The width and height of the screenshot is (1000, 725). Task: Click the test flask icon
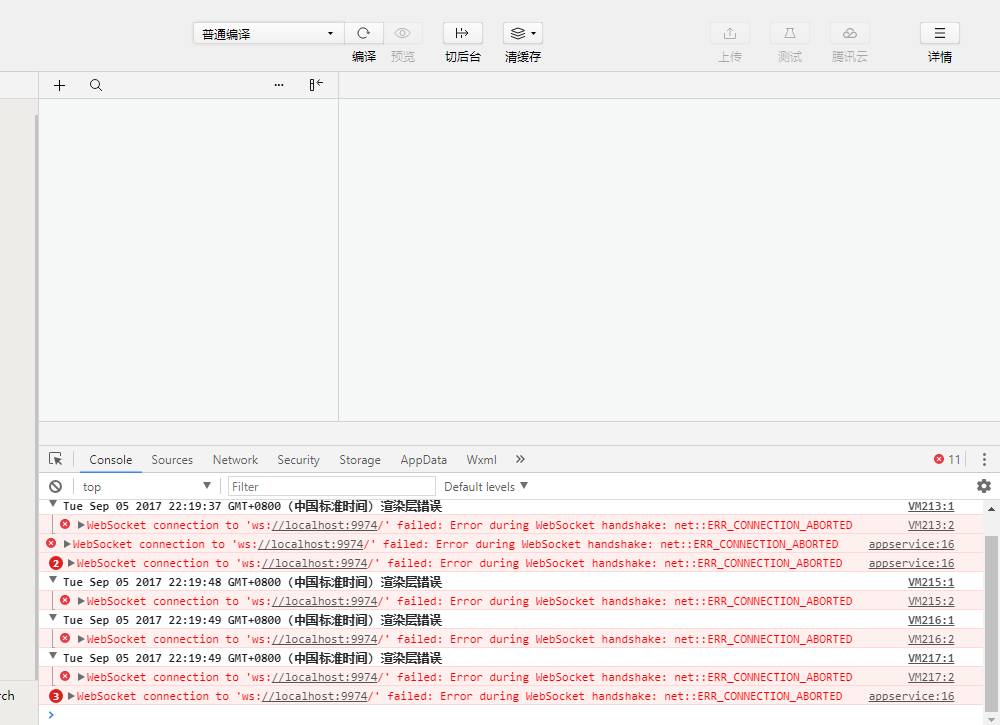[x=790, y=33]
